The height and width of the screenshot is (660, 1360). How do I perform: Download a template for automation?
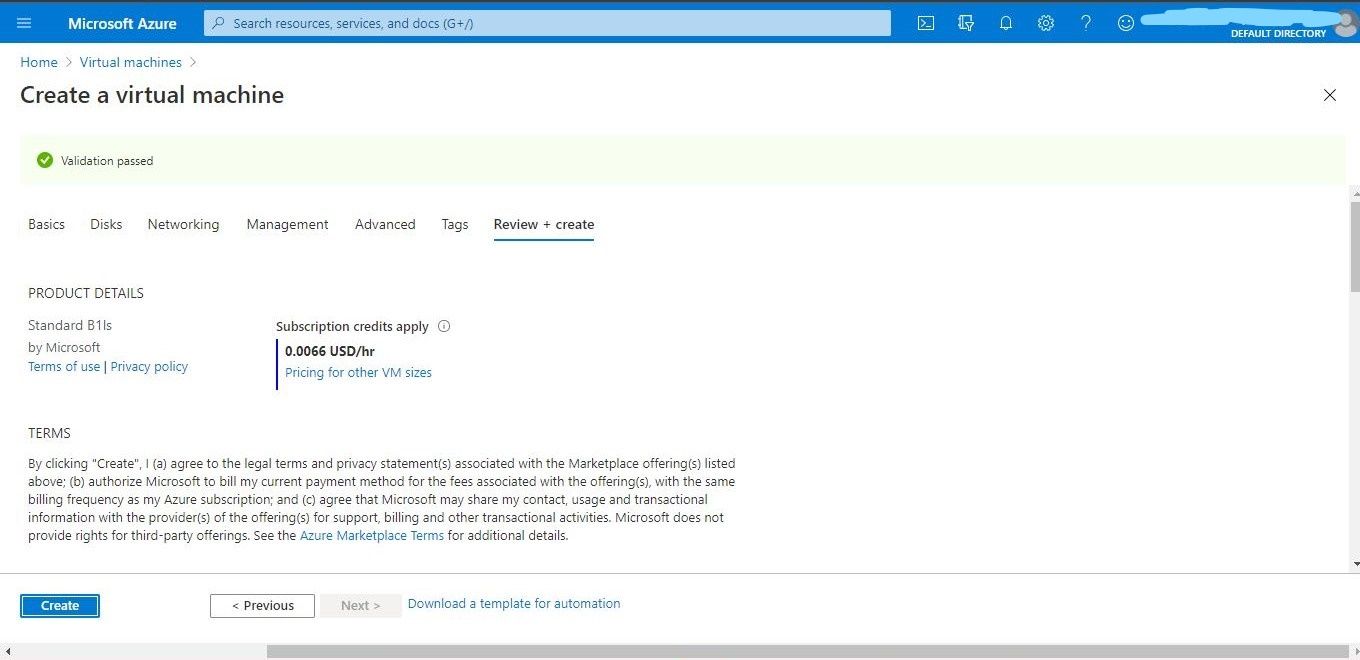[513, 603]
